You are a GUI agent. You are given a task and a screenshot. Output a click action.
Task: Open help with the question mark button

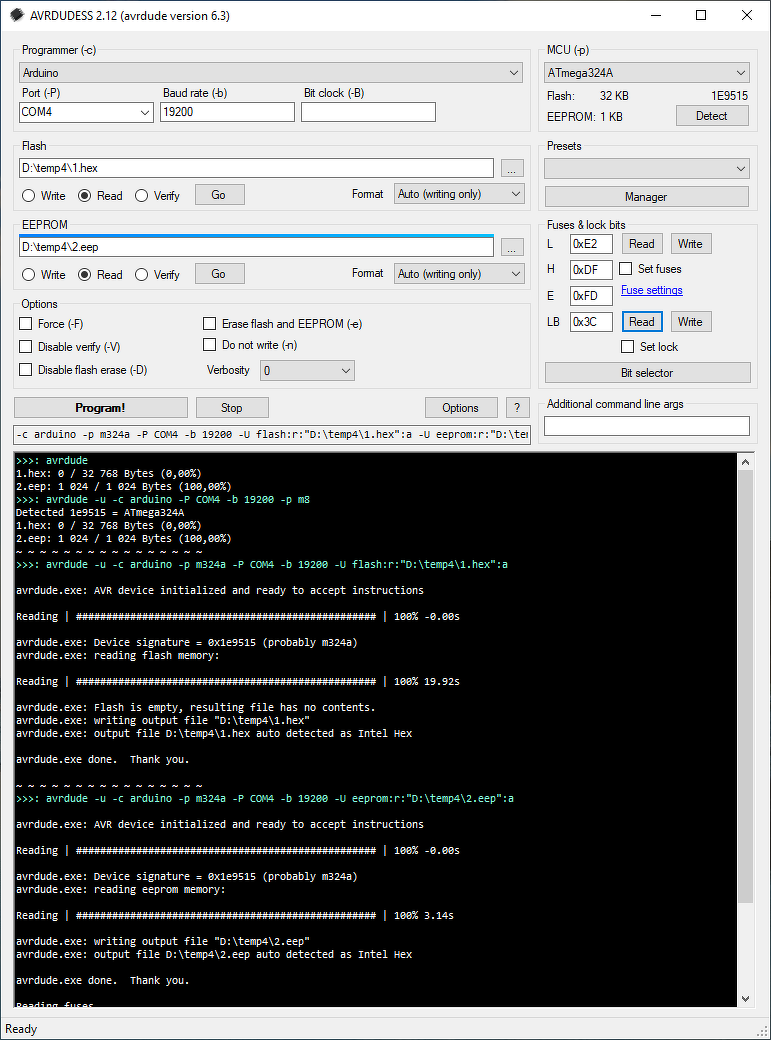(x=518, y=408)
